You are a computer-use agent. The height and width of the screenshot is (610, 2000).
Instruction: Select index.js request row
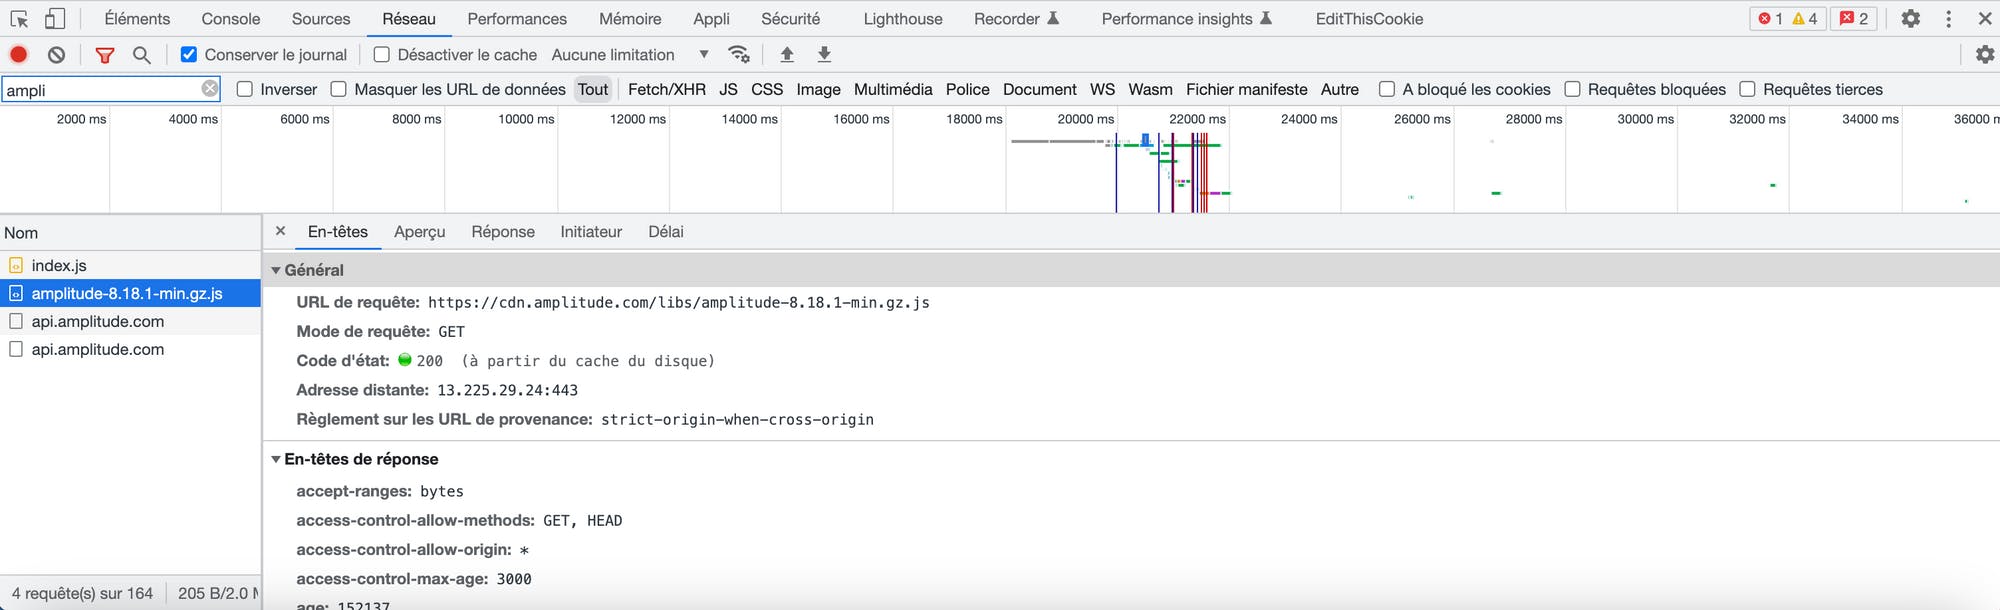pos(130,265)
